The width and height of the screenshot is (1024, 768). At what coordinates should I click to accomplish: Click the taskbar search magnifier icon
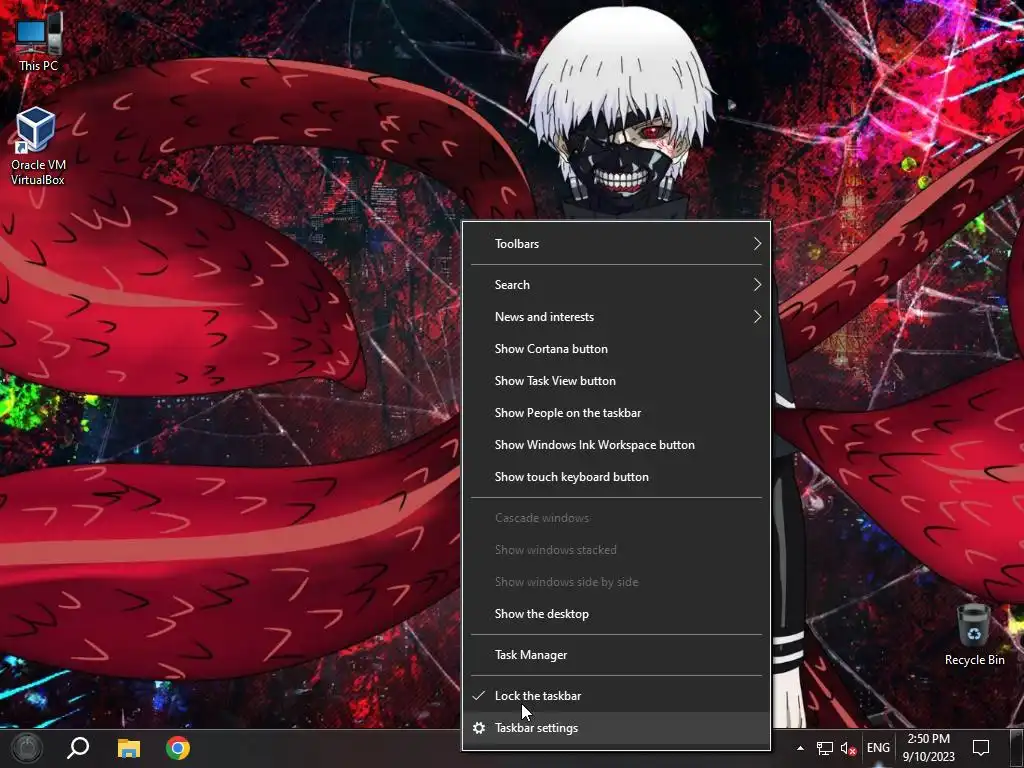78,748
